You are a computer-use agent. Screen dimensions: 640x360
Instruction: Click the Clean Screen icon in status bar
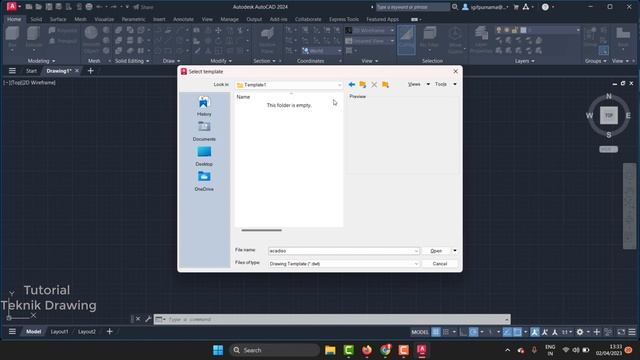click(x=621, y=332)
